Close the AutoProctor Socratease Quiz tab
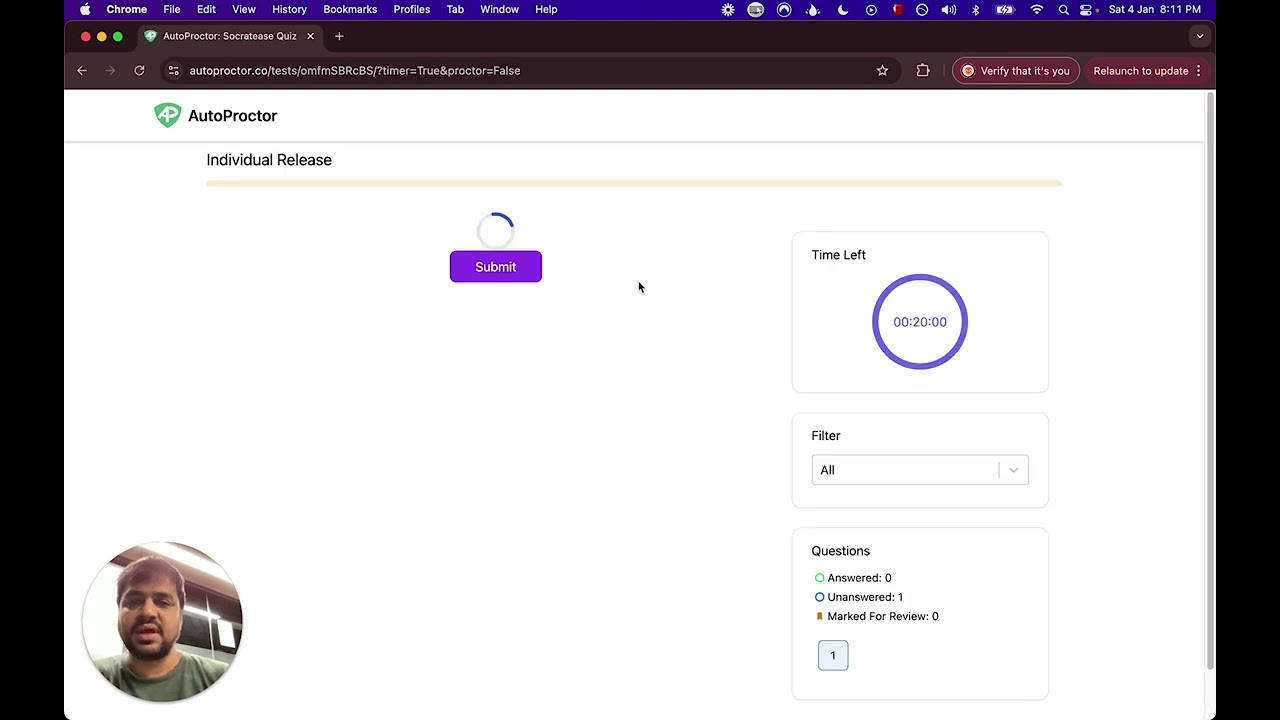 [x=310, y=36]
